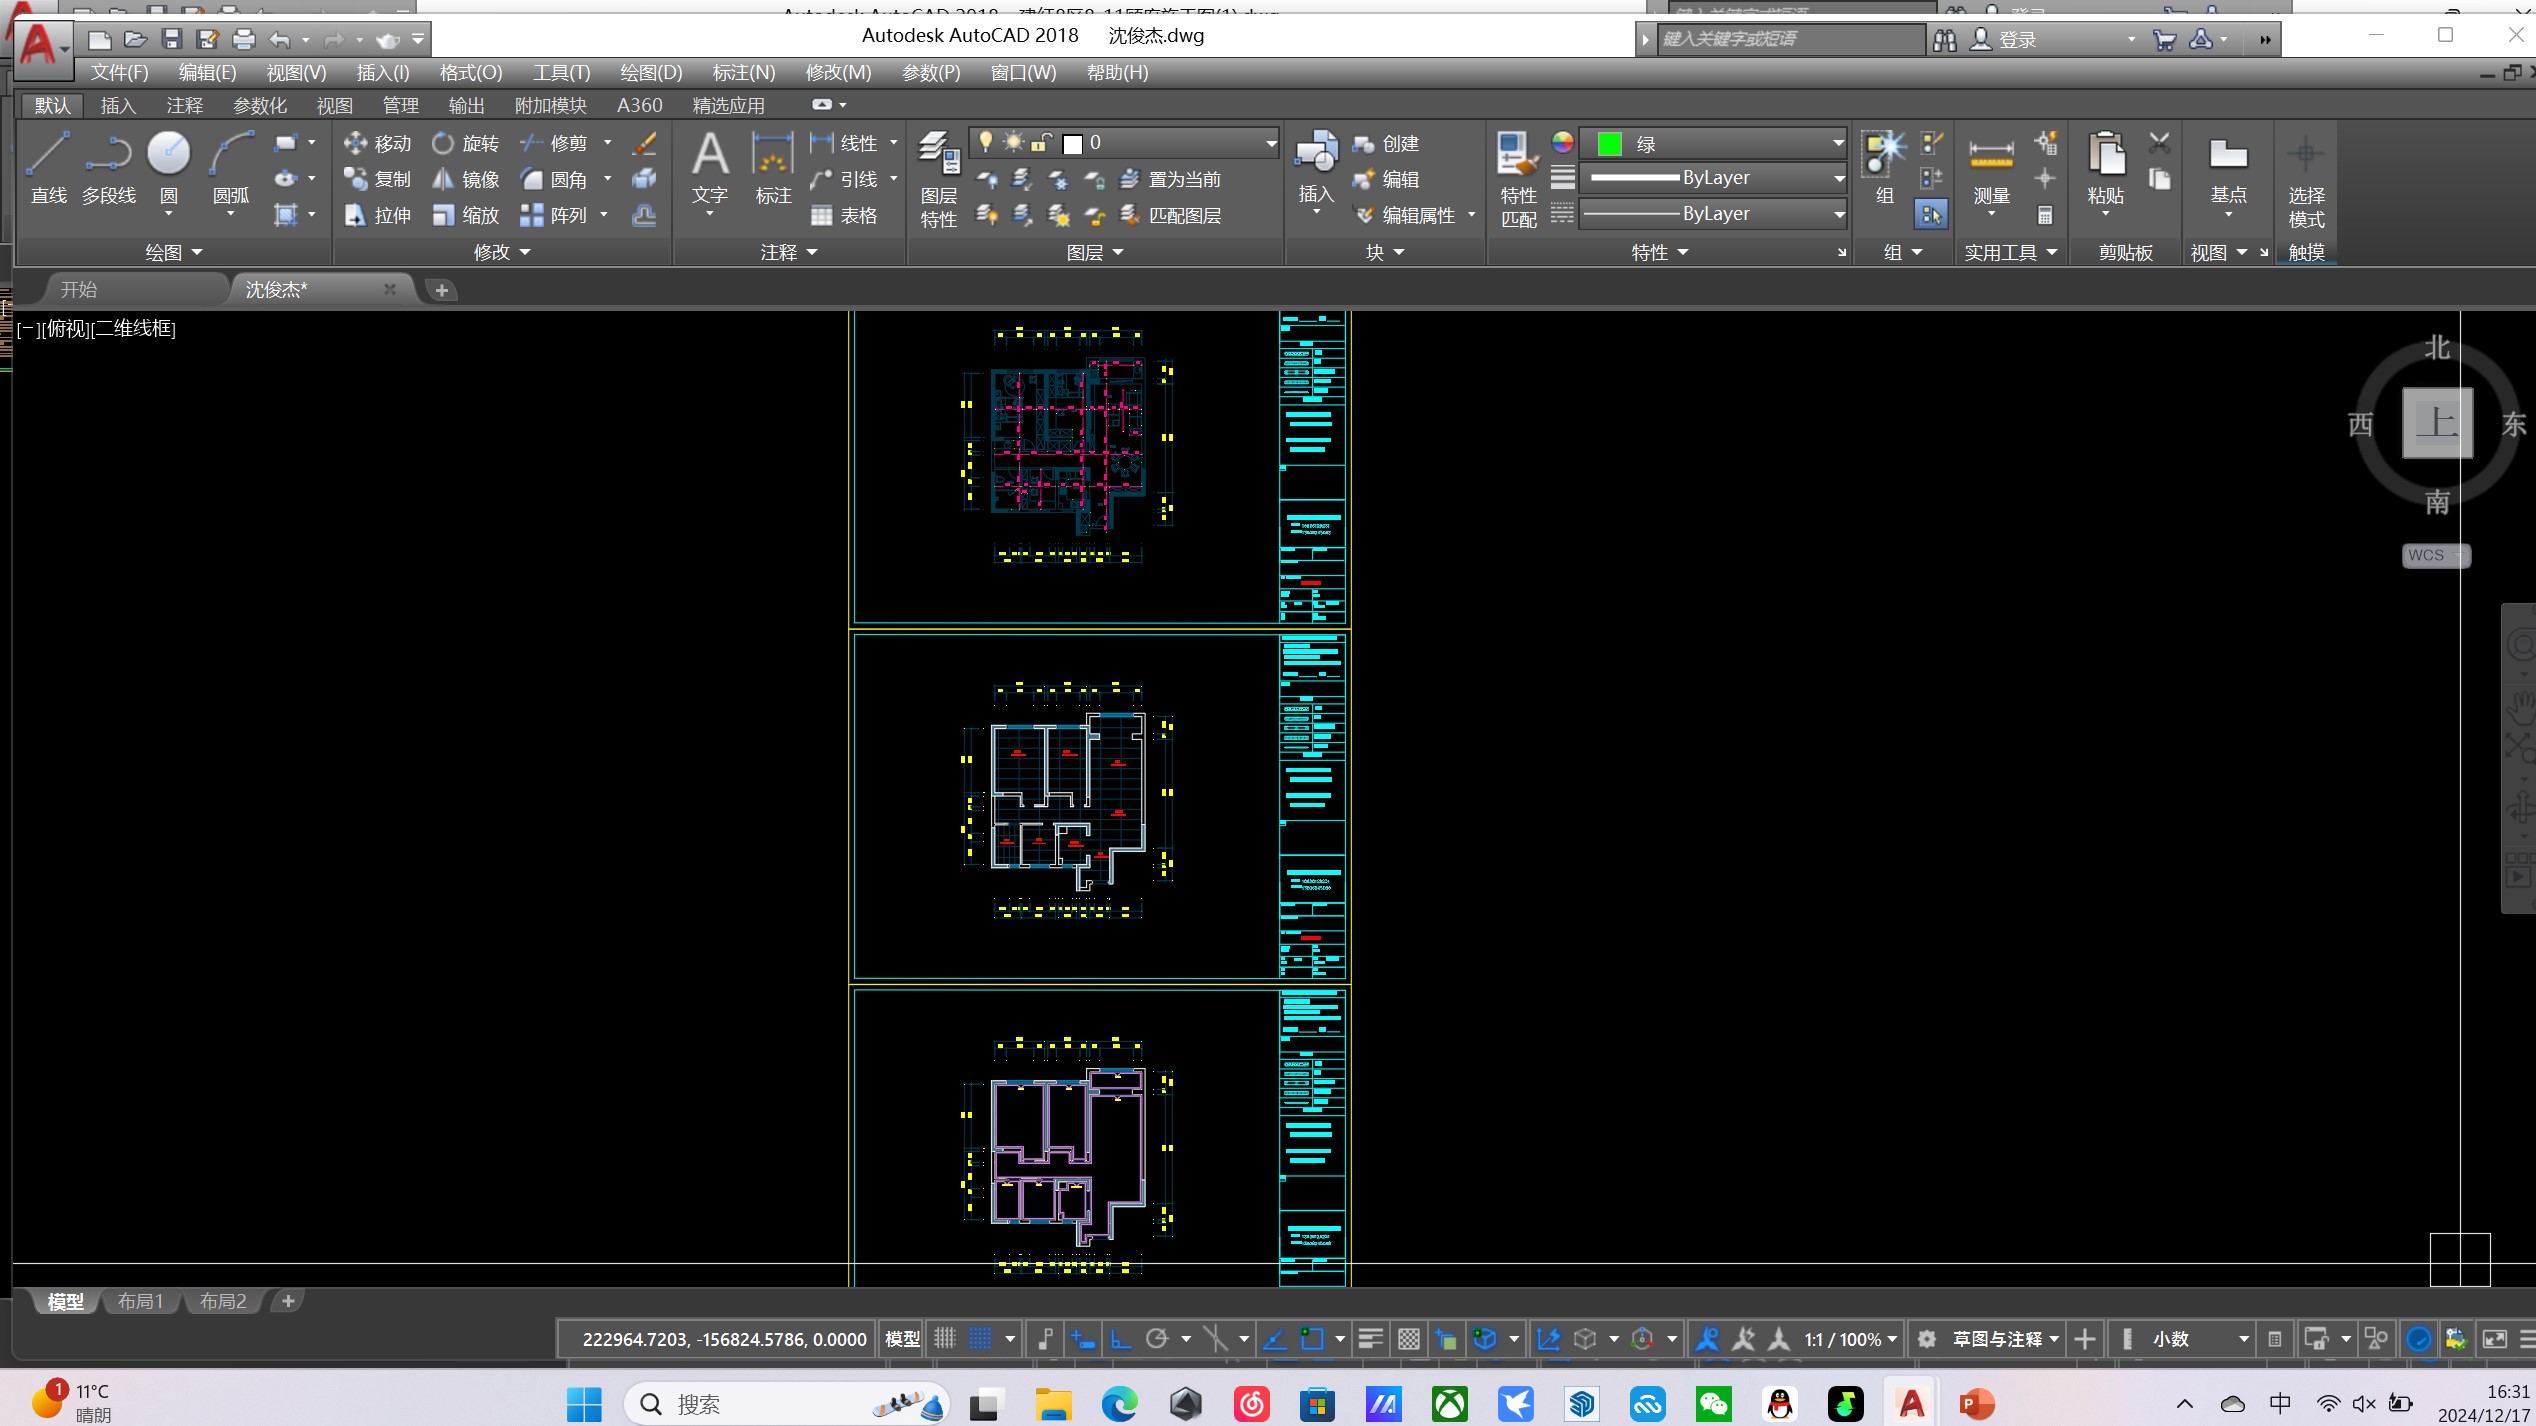Open the 格式(O) menu
2536x1426 pixels.
point(470,72)
